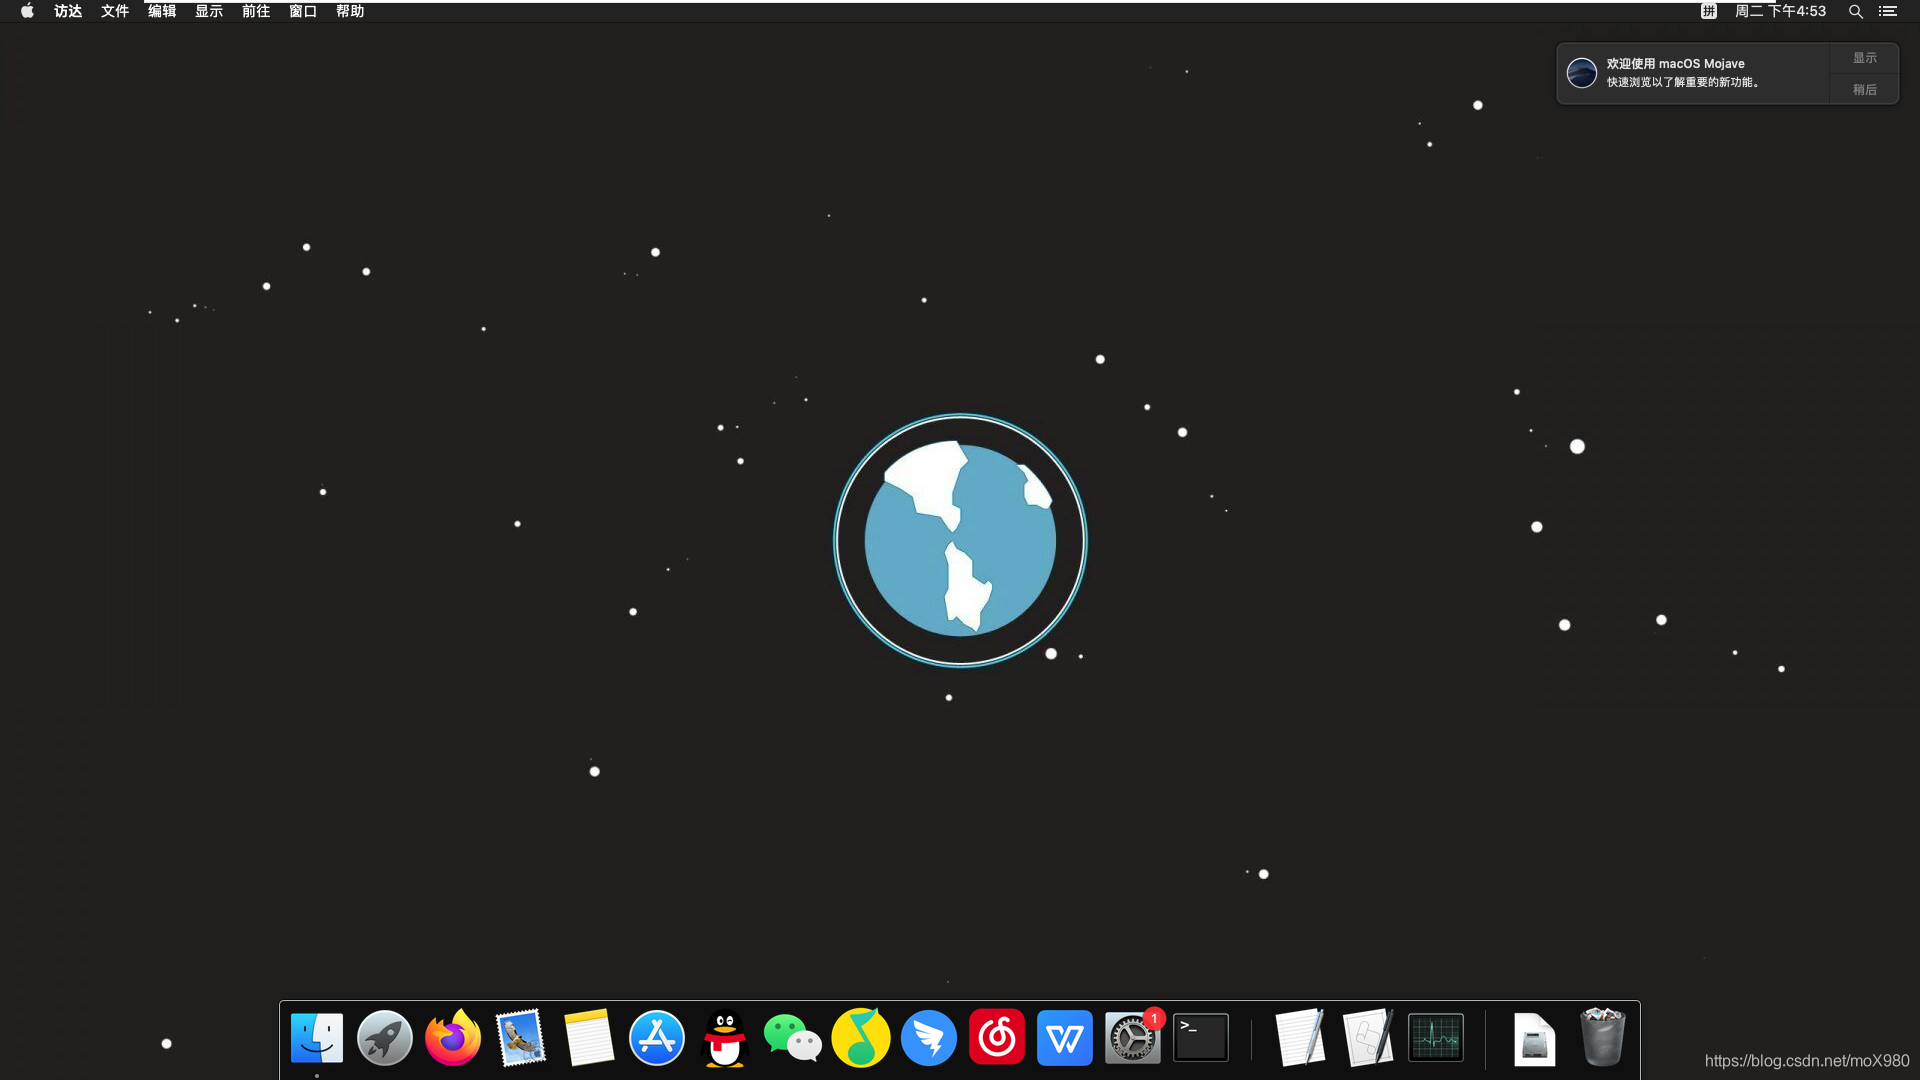Screen dimensions: 1920x1080
Task: Open the App Store in dock
Action: (657, 1038)
